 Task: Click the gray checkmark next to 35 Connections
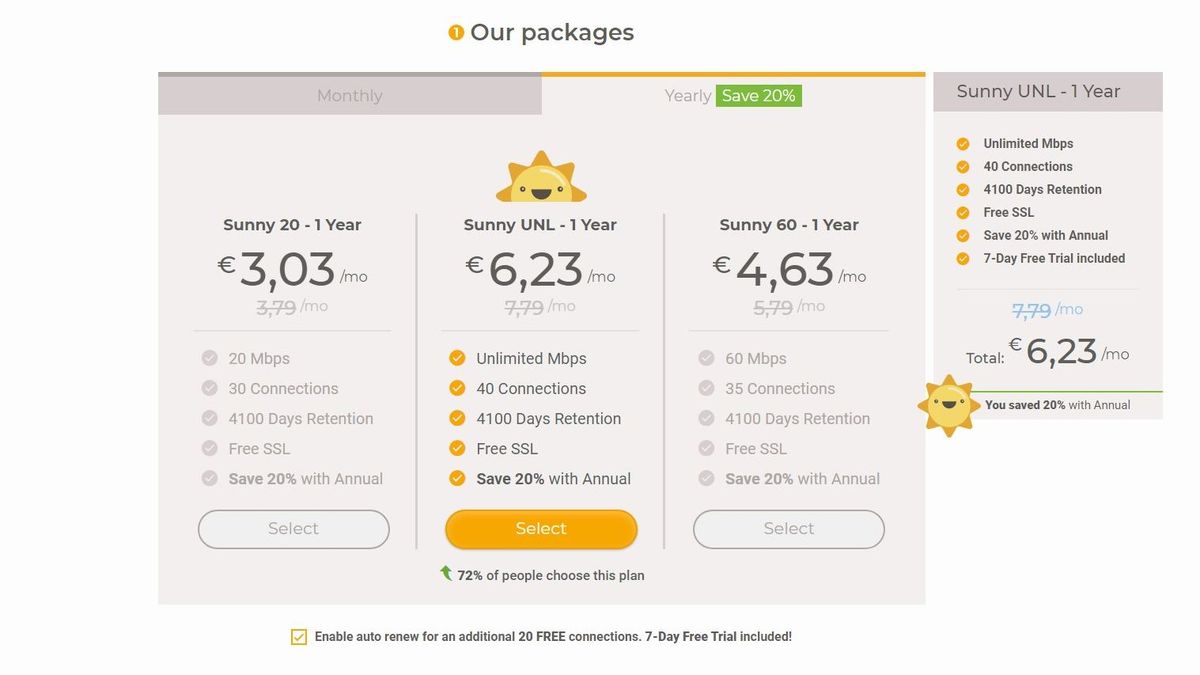pos(705,388)
